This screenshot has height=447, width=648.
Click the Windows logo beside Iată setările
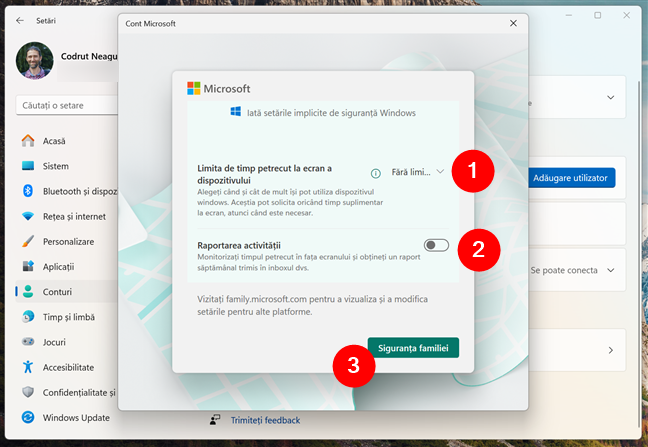[236, 112]
